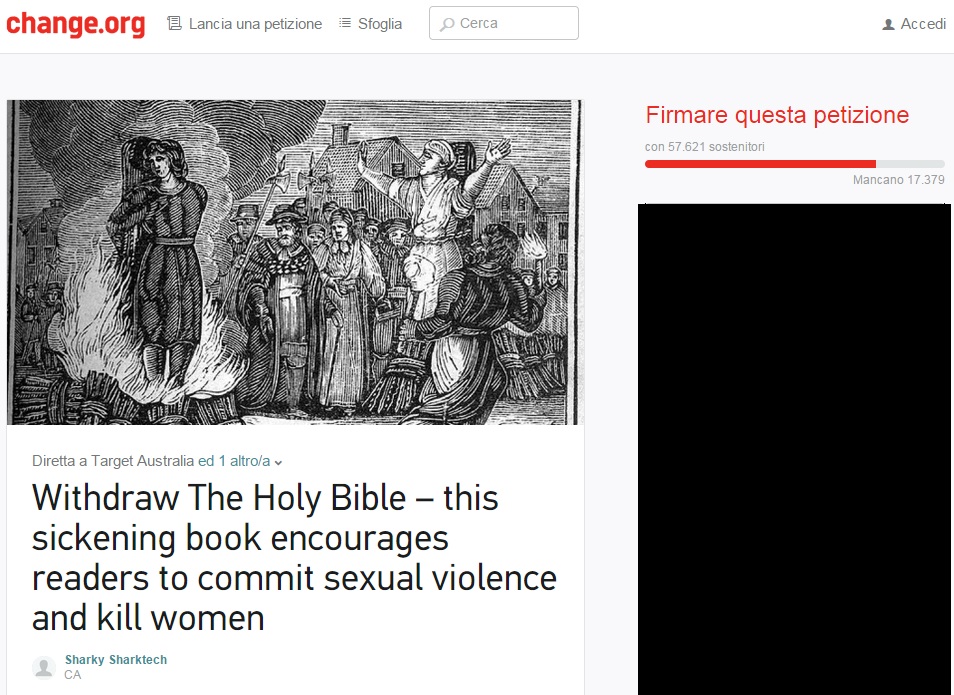Click the user silhouette icon near Accedi

[888, 24]
